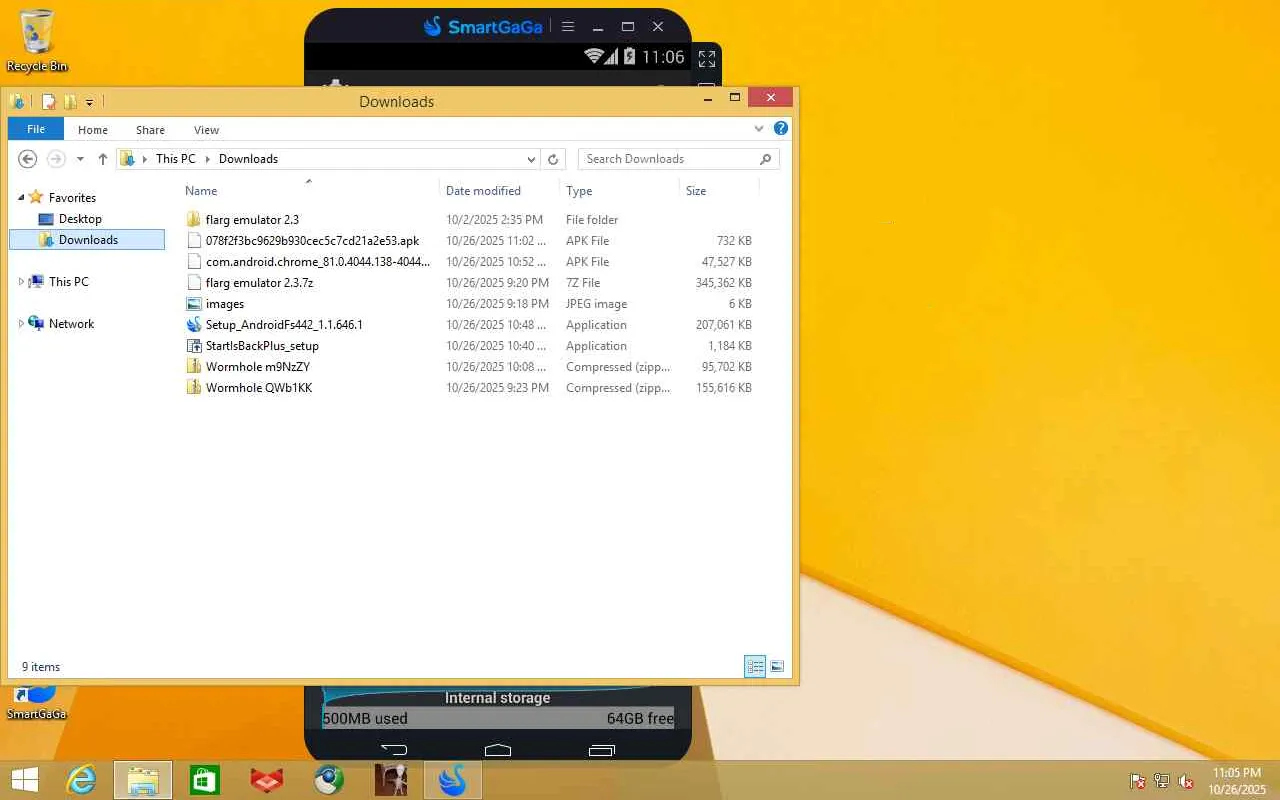This screenshot has height=800, width=1280.
Task: Click the volume icon in the system tray
Action: pyautogui.click(x=1186, y=781)
